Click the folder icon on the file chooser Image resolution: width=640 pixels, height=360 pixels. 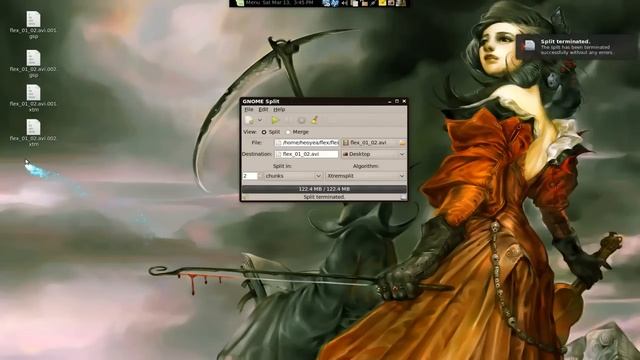(x=402, y=143)
